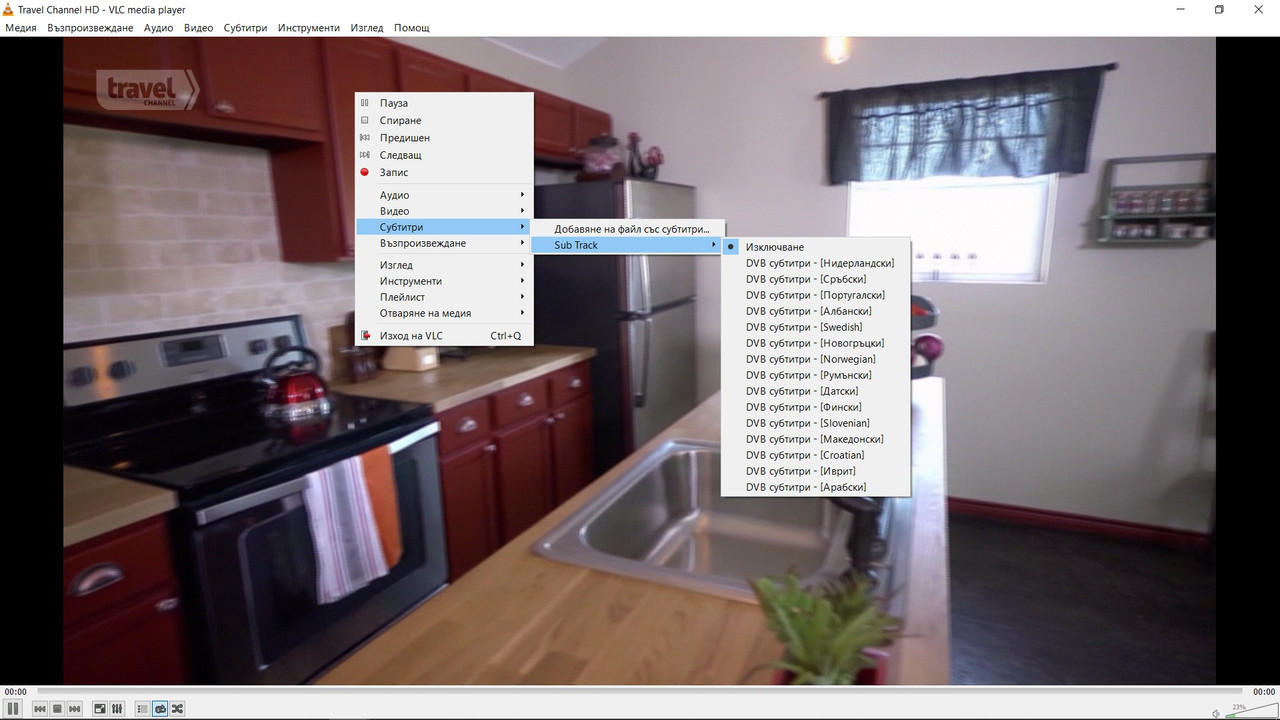The width and height of the screenshot is (1280, 720).
Task: Open the Субтитри menu in menu bar
Action: click(246, 28)
